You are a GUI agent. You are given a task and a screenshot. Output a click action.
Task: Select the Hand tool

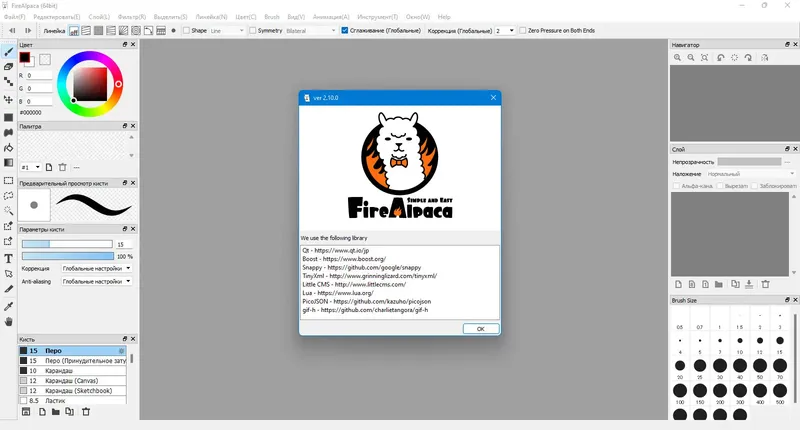pos(8,322)
